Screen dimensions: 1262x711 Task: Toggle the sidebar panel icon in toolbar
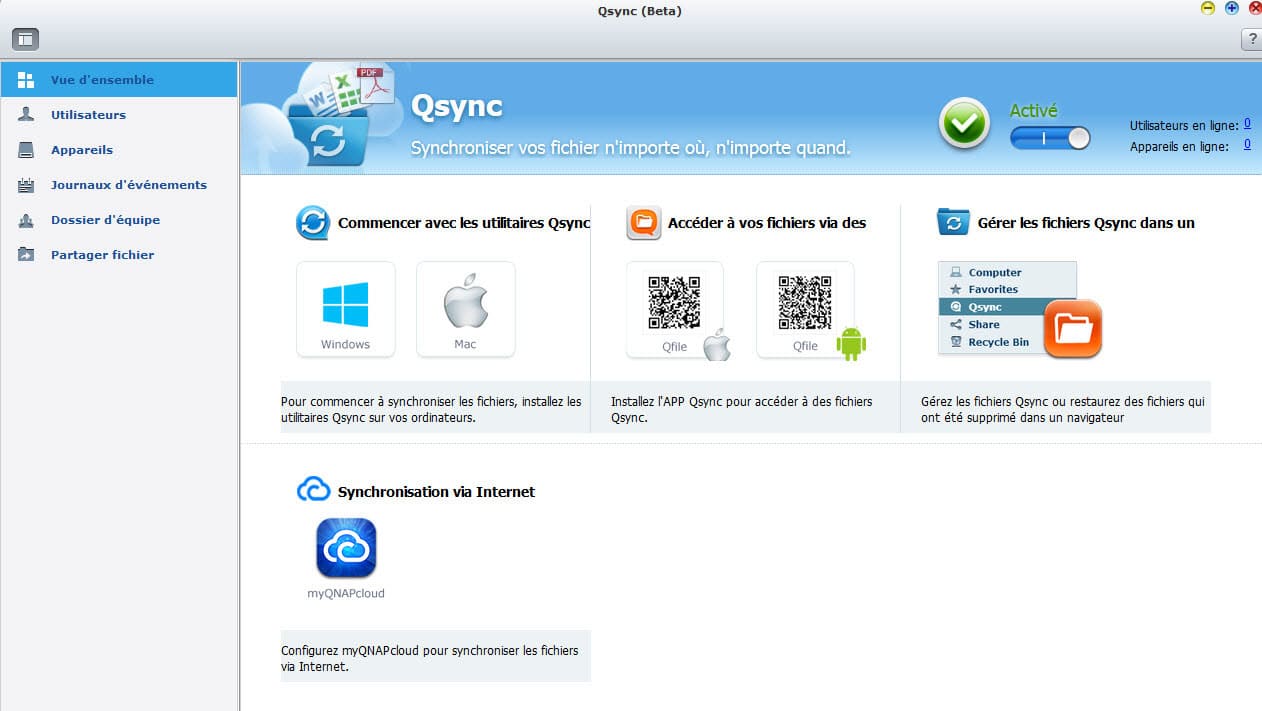(25, 40)
